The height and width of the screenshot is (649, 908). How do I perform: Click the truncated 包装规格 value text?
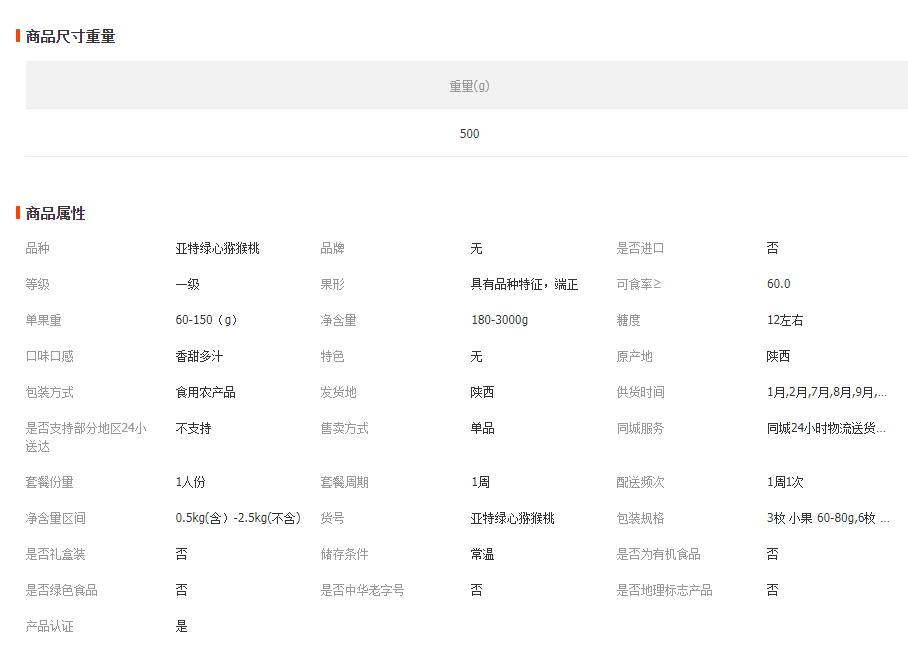tap(826, 518)
